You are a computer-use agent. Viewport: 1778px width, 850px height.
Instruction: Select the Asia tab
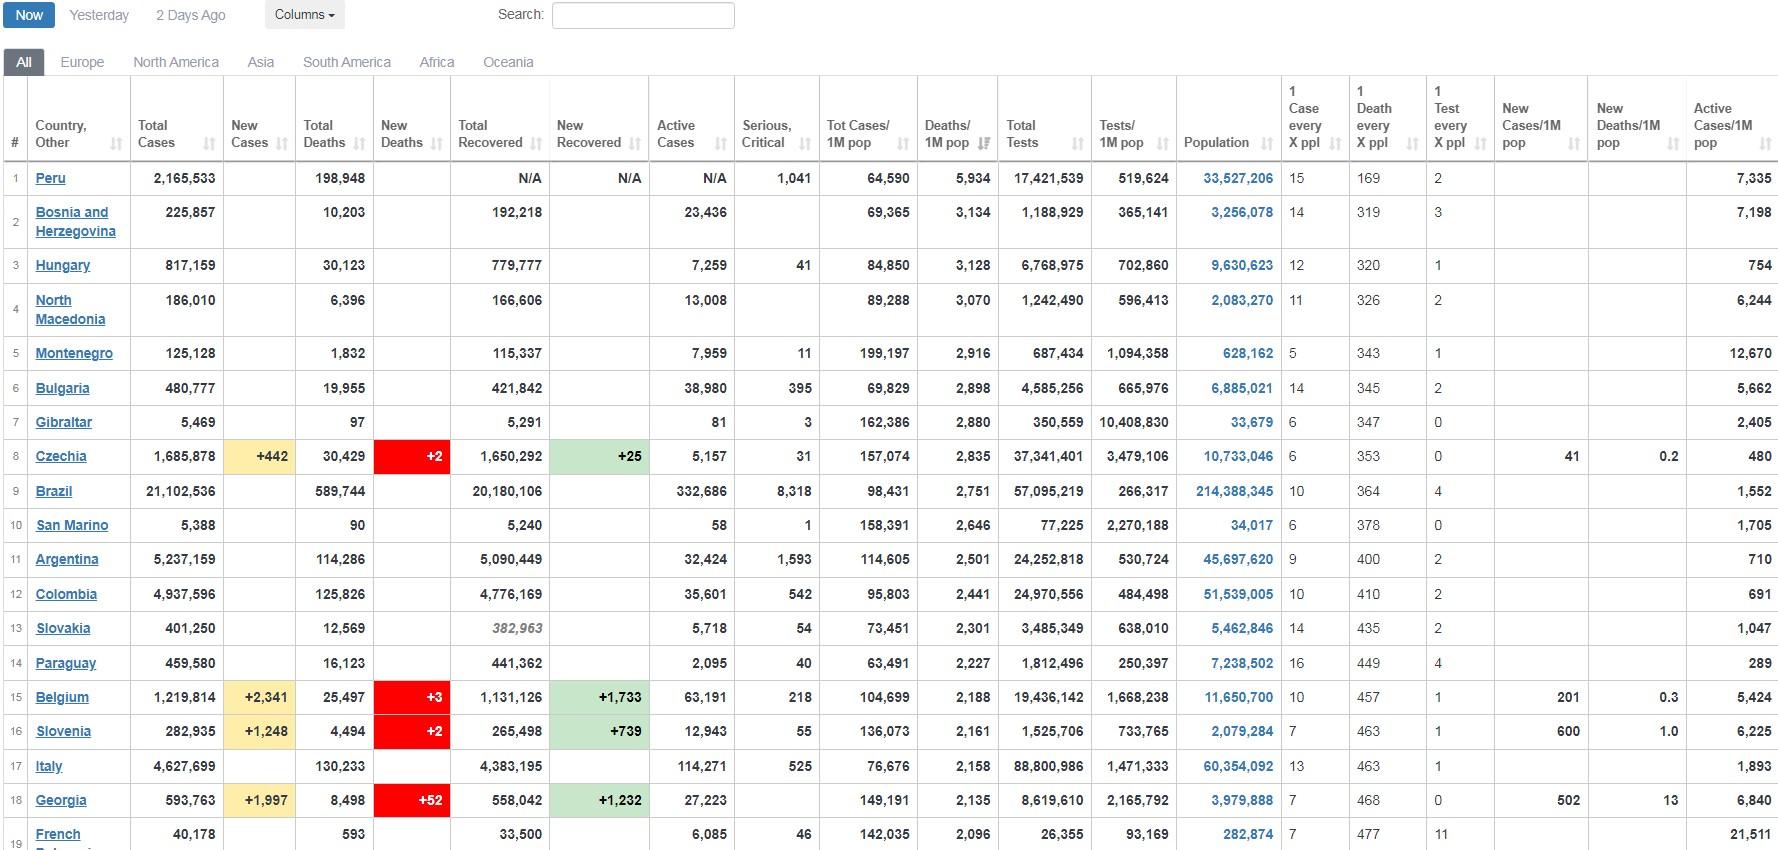point(261,62)
